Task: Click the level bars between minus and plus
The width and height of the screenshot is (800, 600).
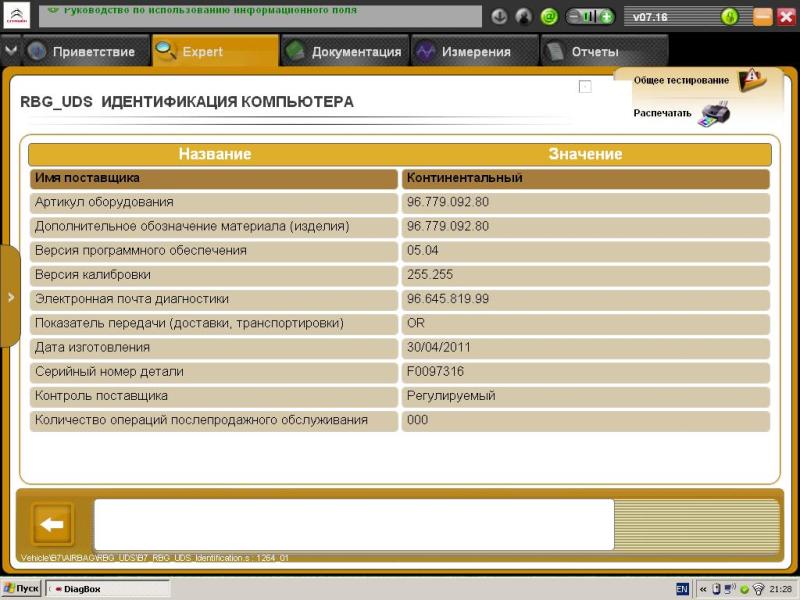Action: 590,17
